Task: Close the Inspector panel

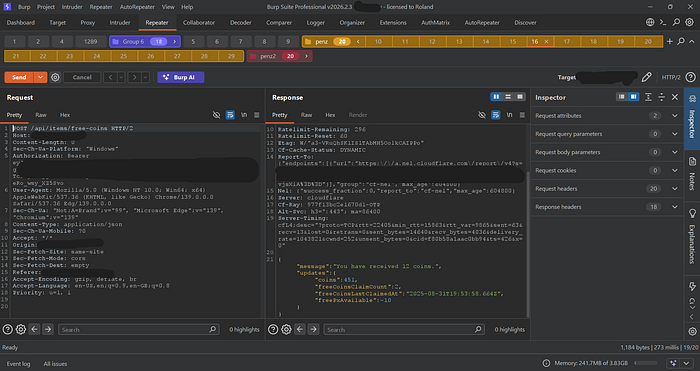Action: click(675, 97)
